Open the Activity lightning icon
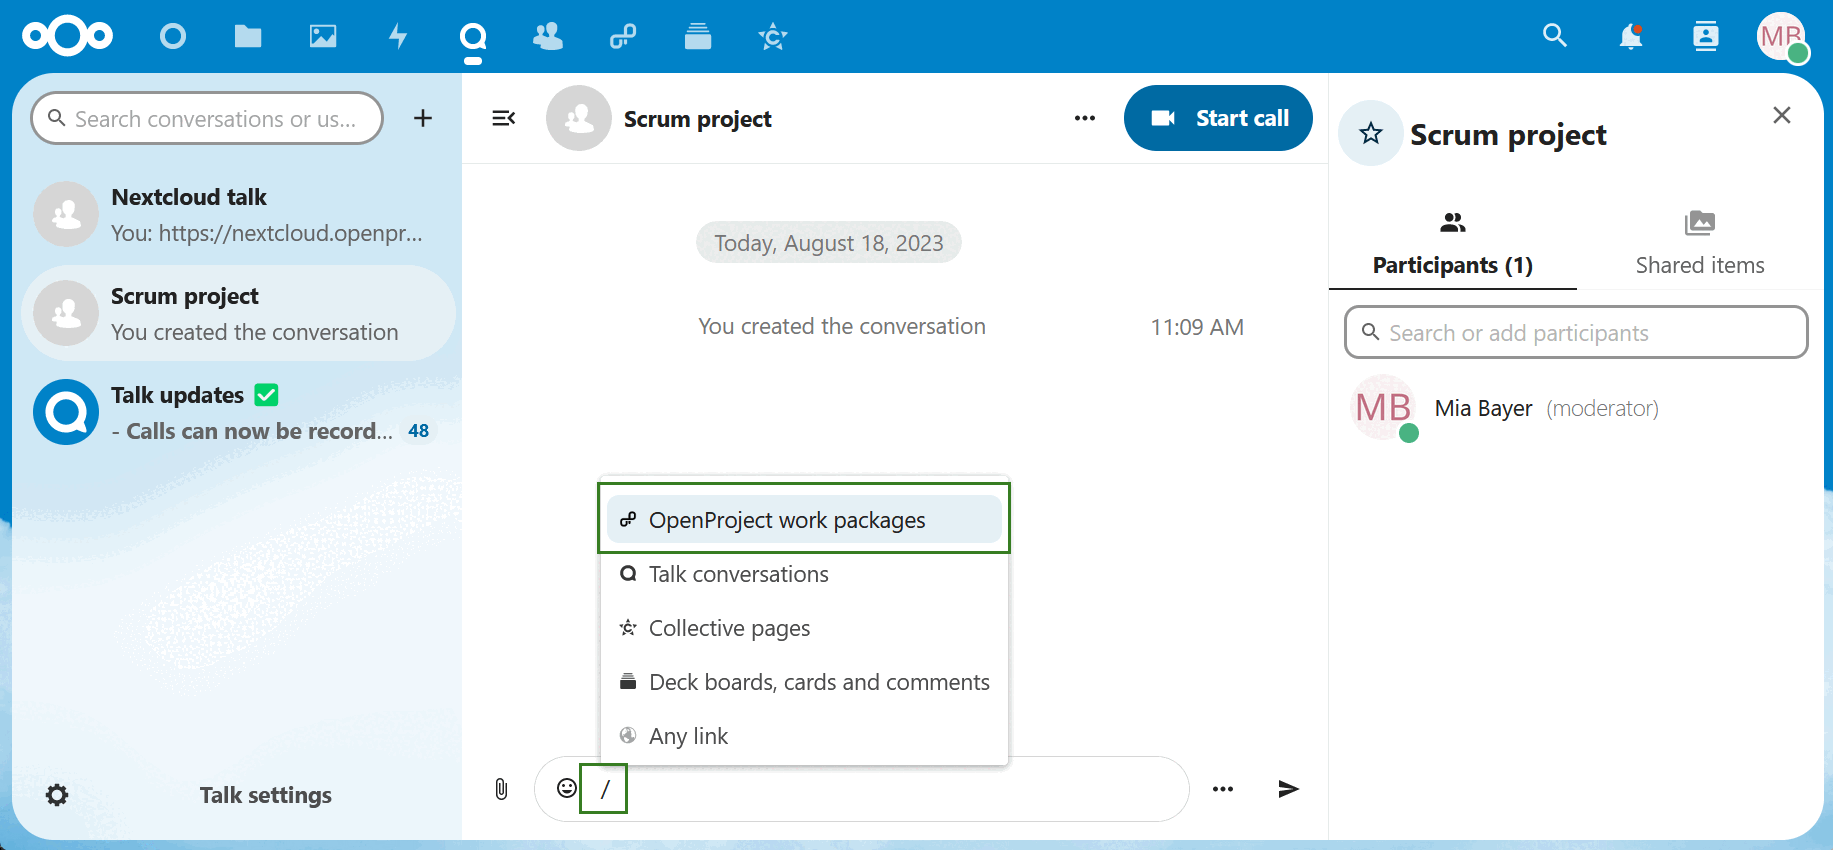 coord(398,37)
